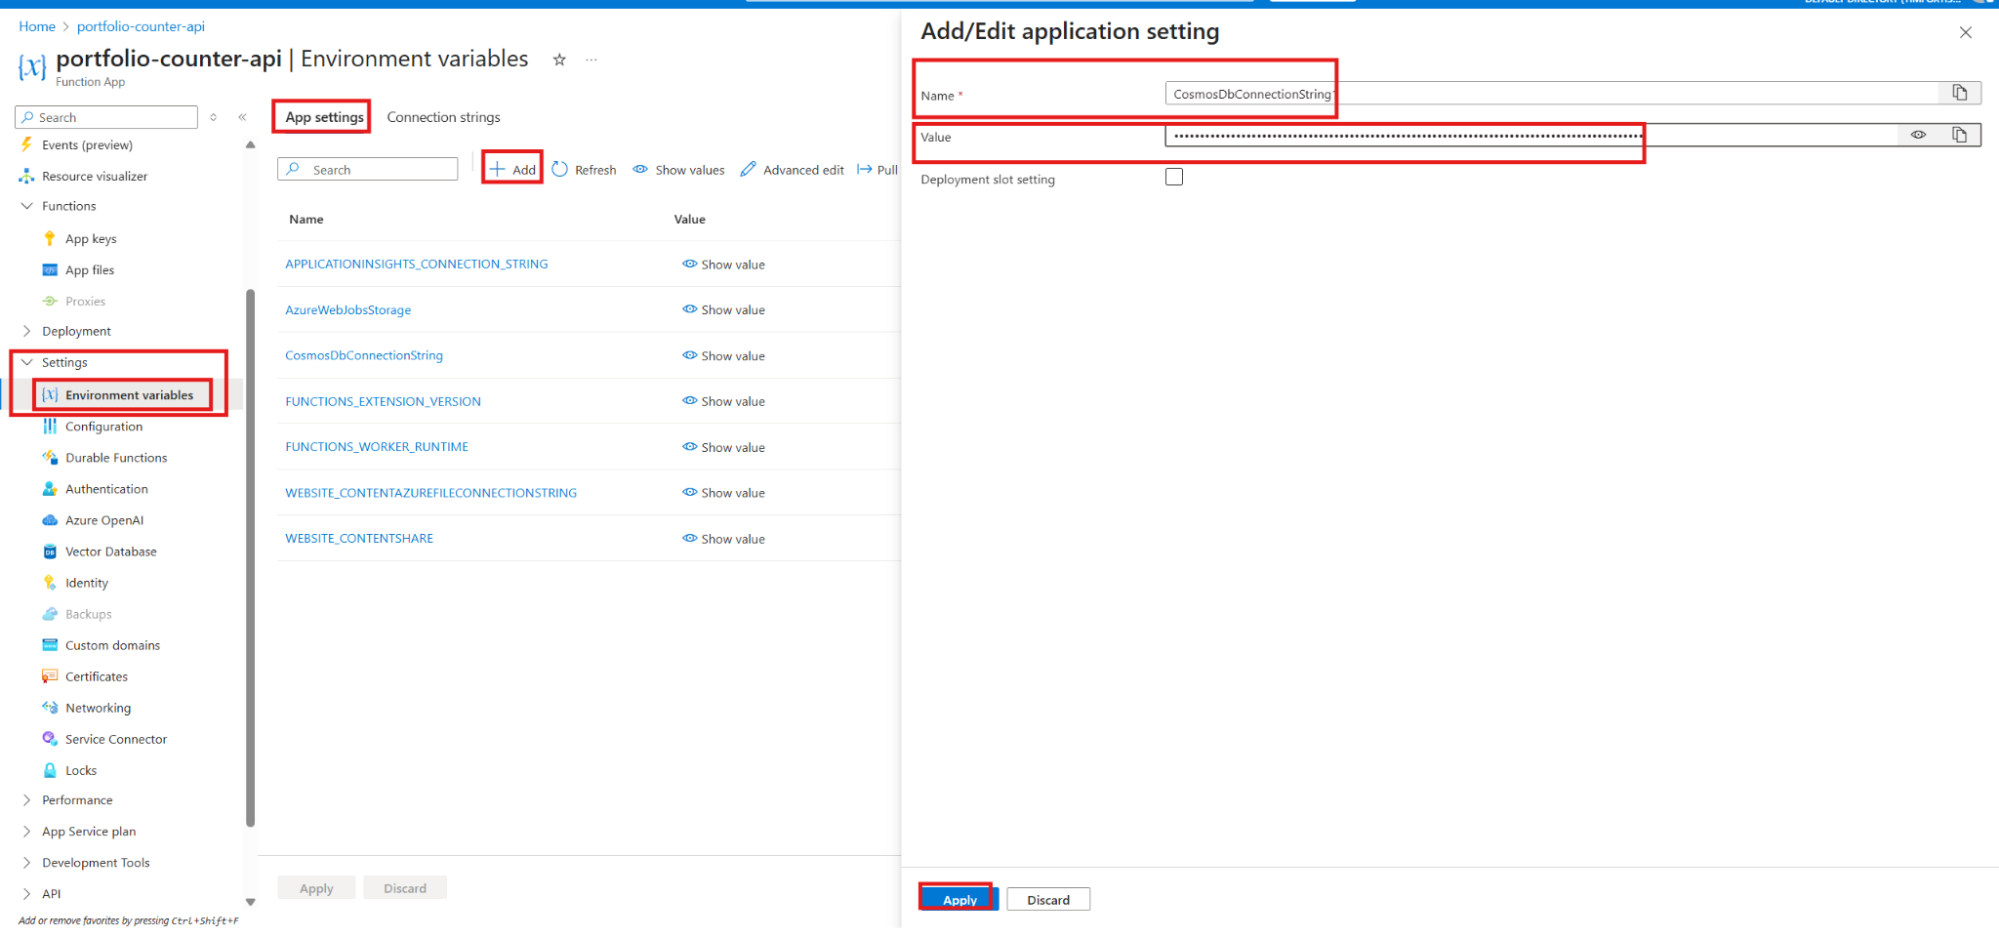Select Identity under Settings
1999x929 pixels.
click(x=86, y=582)
